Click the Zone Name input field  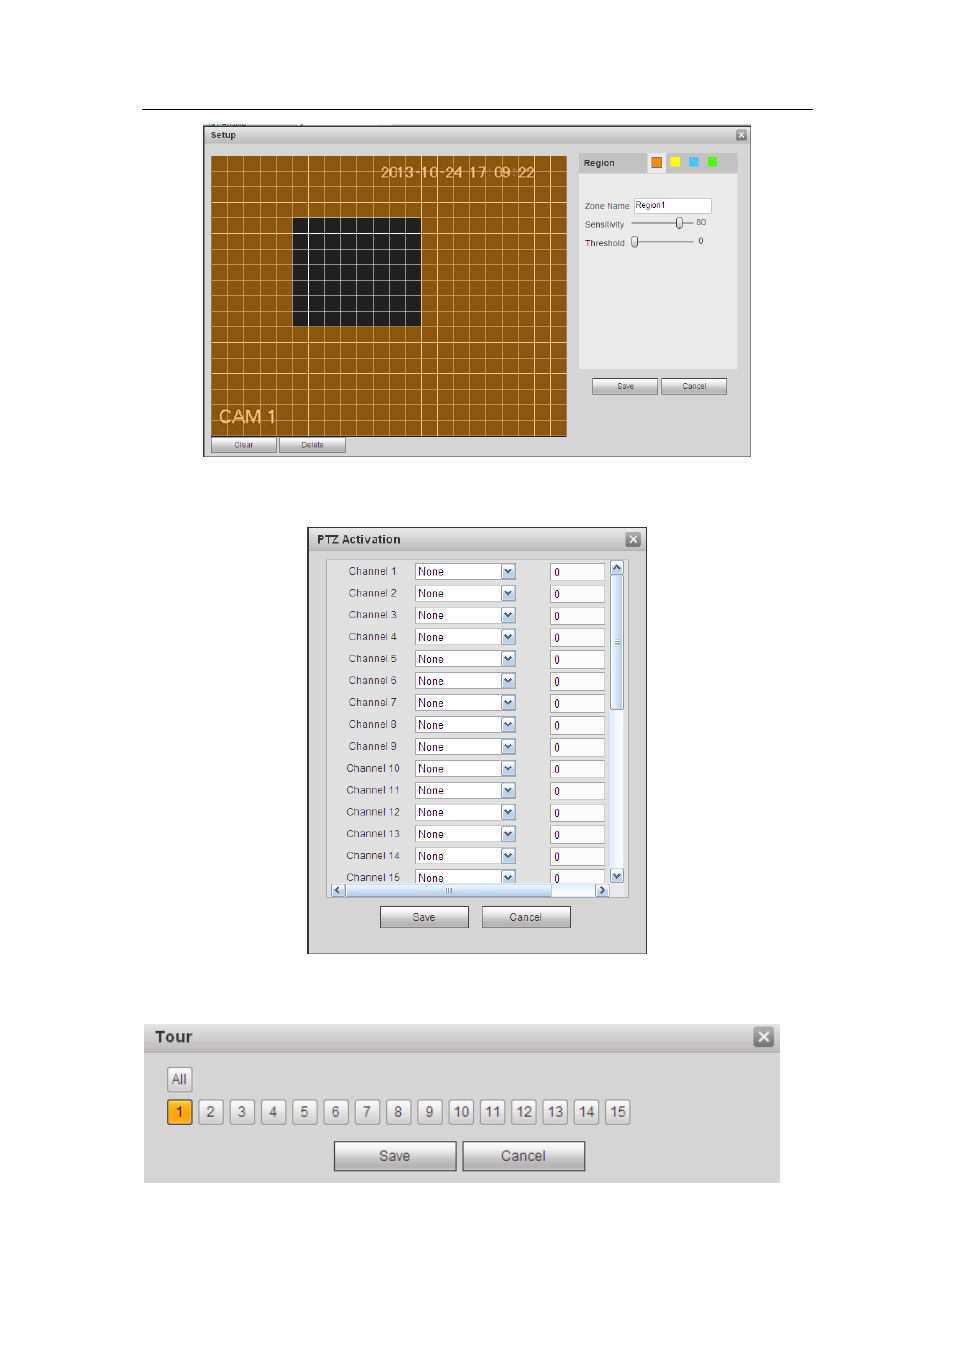point(672,205)
